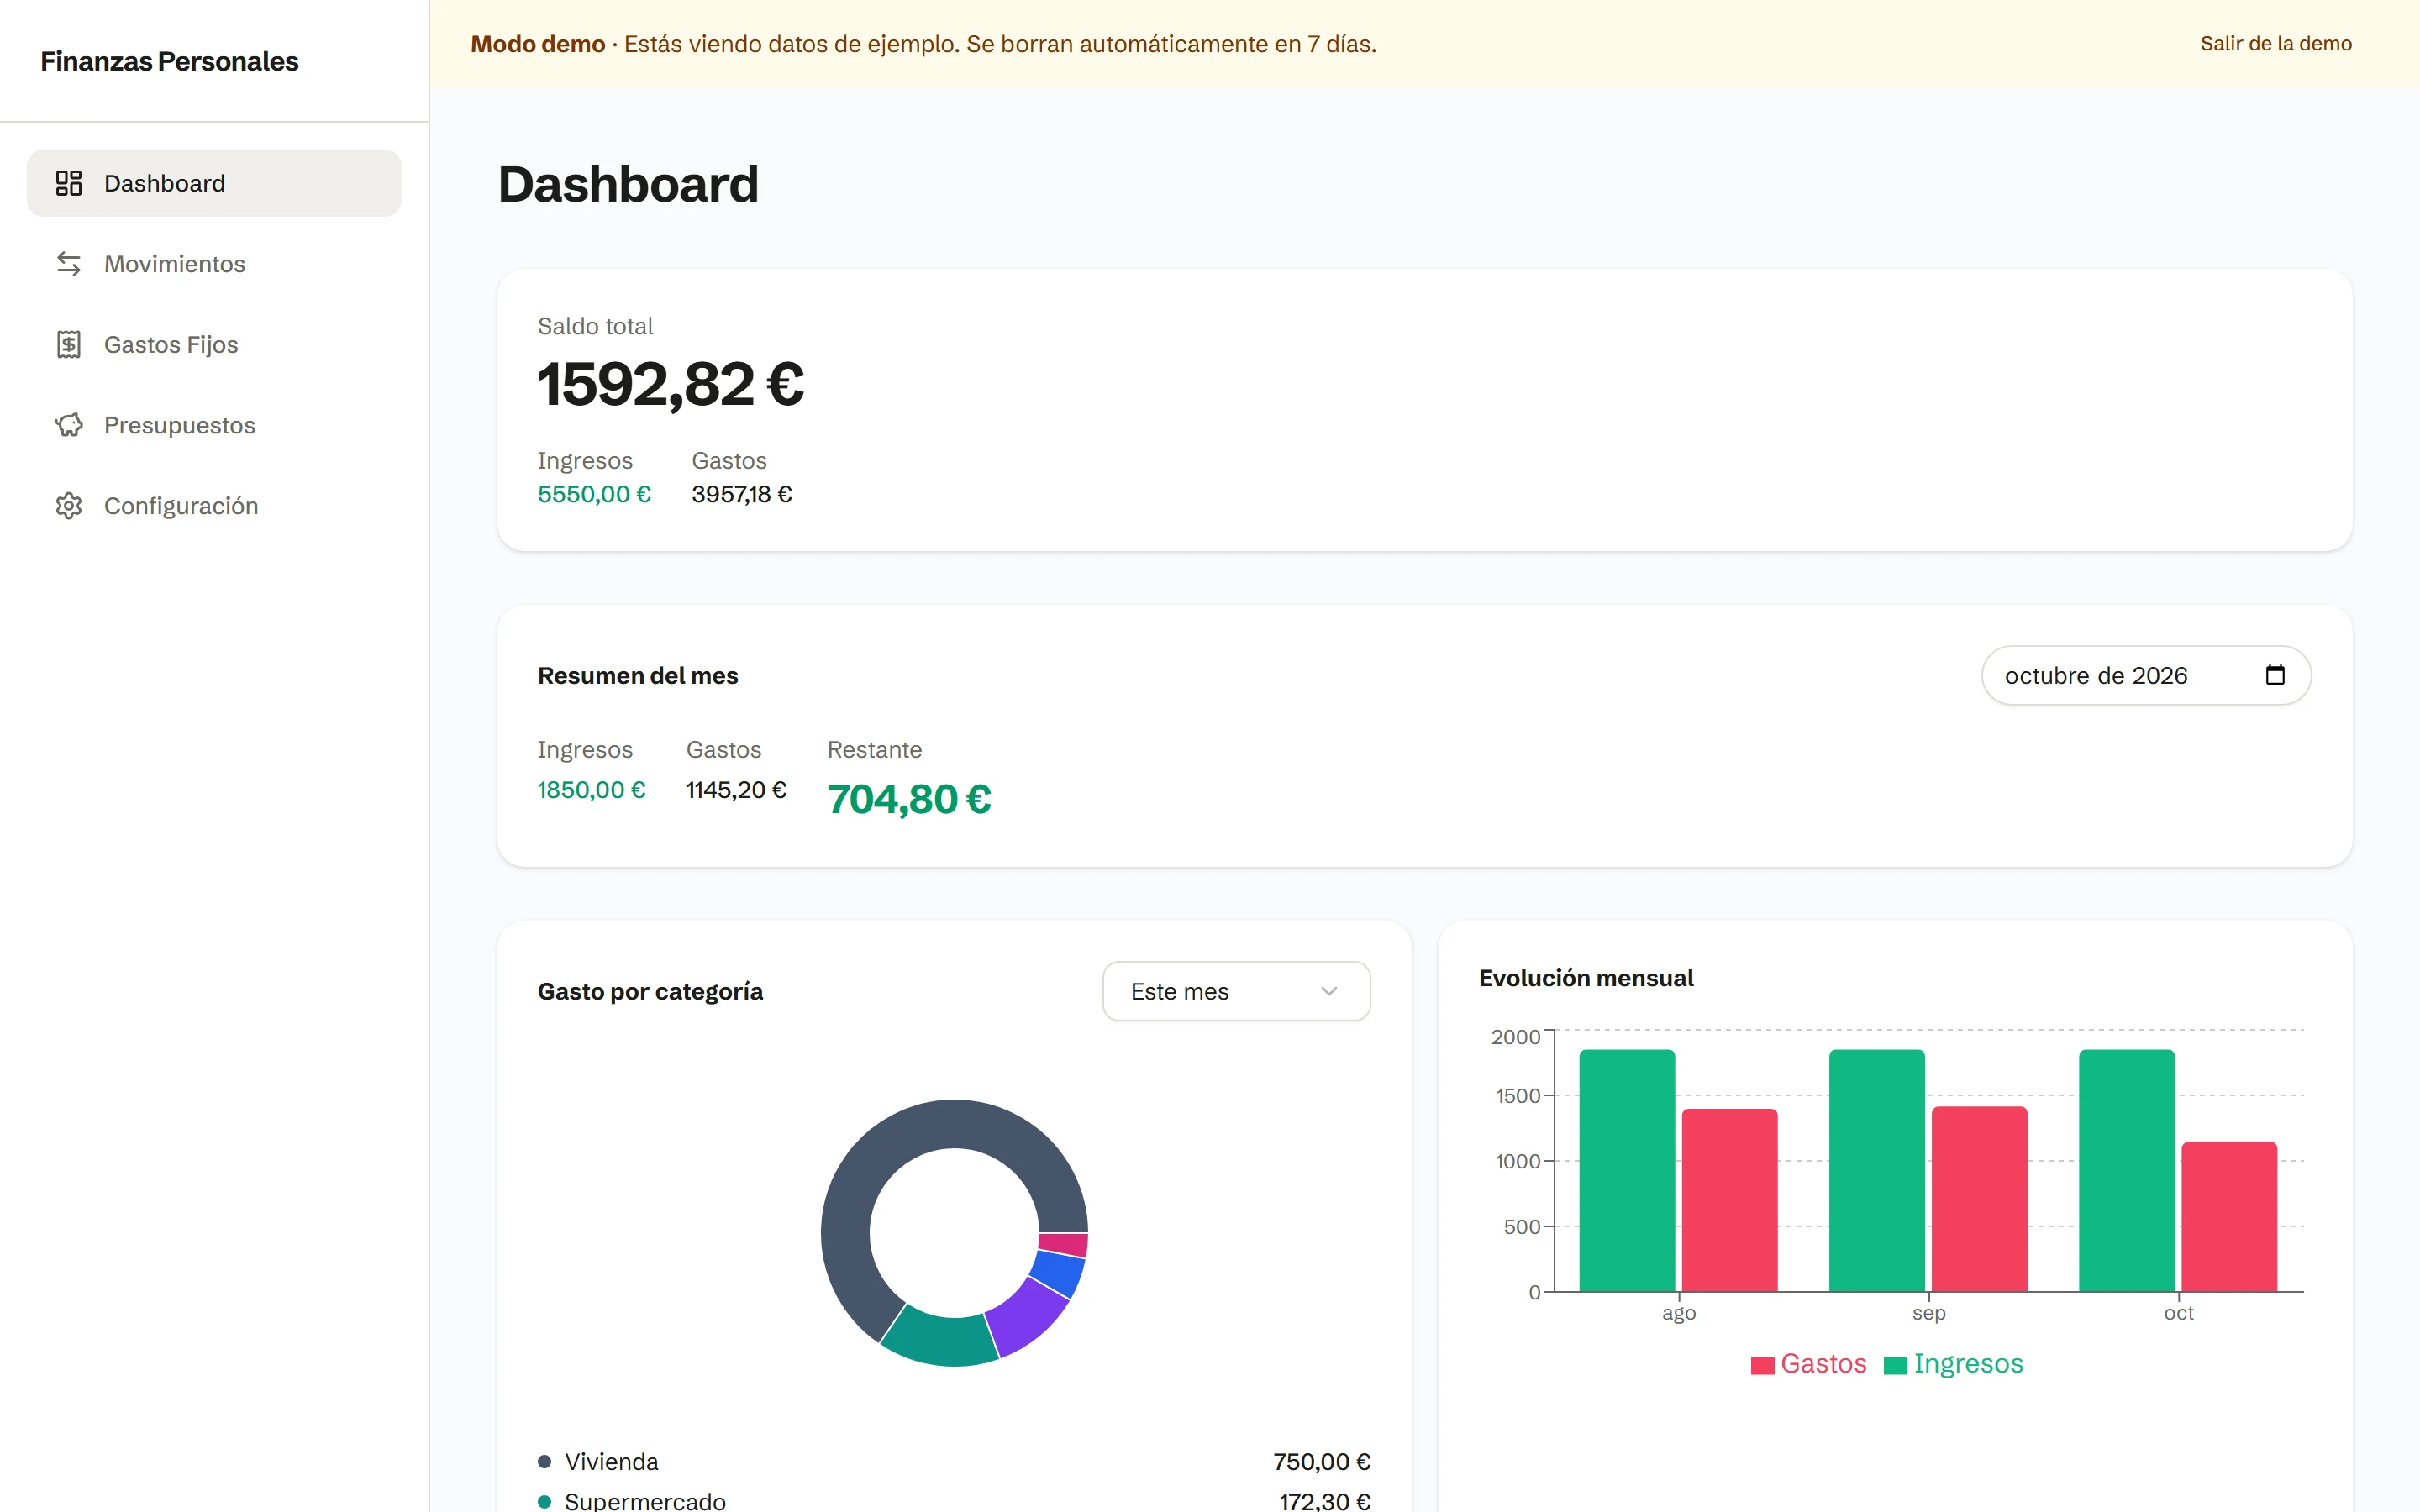2420x1512 pixels.
Task: Click the Movimientos arrows icon
Action: pos(68,264)
